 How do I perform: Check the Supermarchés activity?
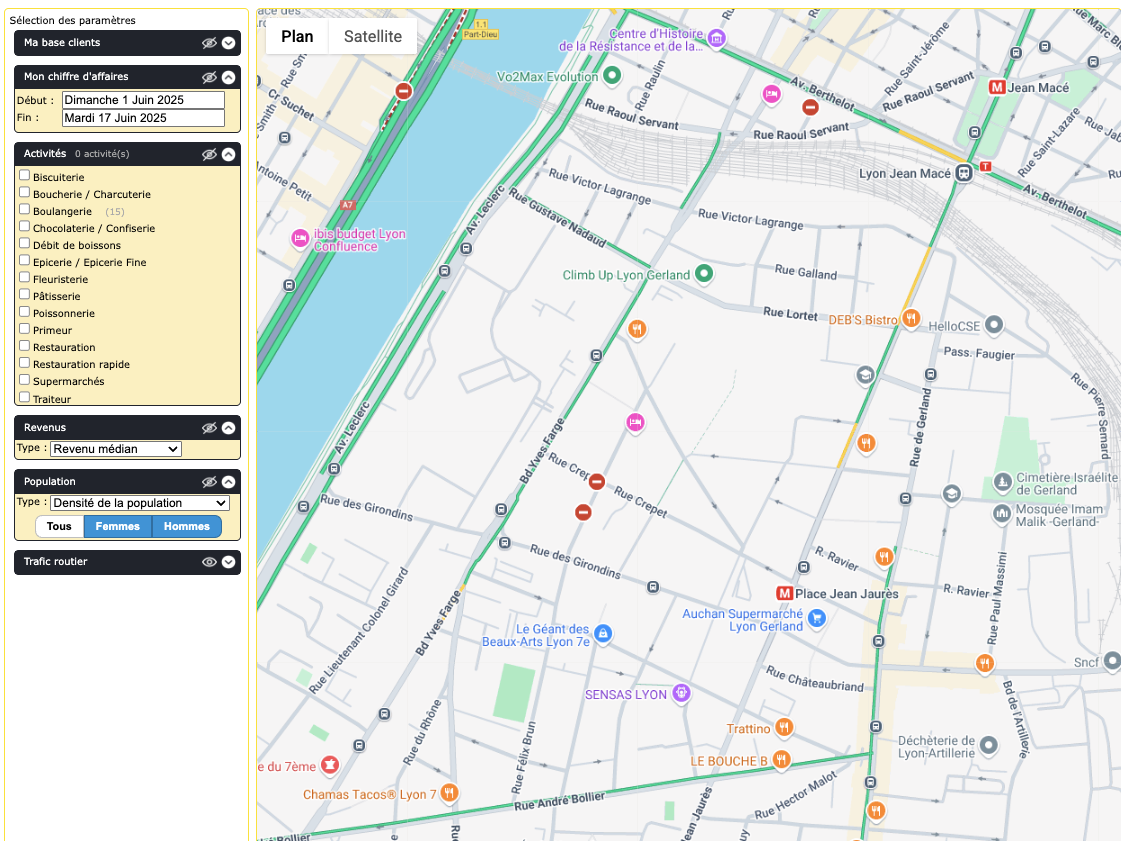coord(24,380)
